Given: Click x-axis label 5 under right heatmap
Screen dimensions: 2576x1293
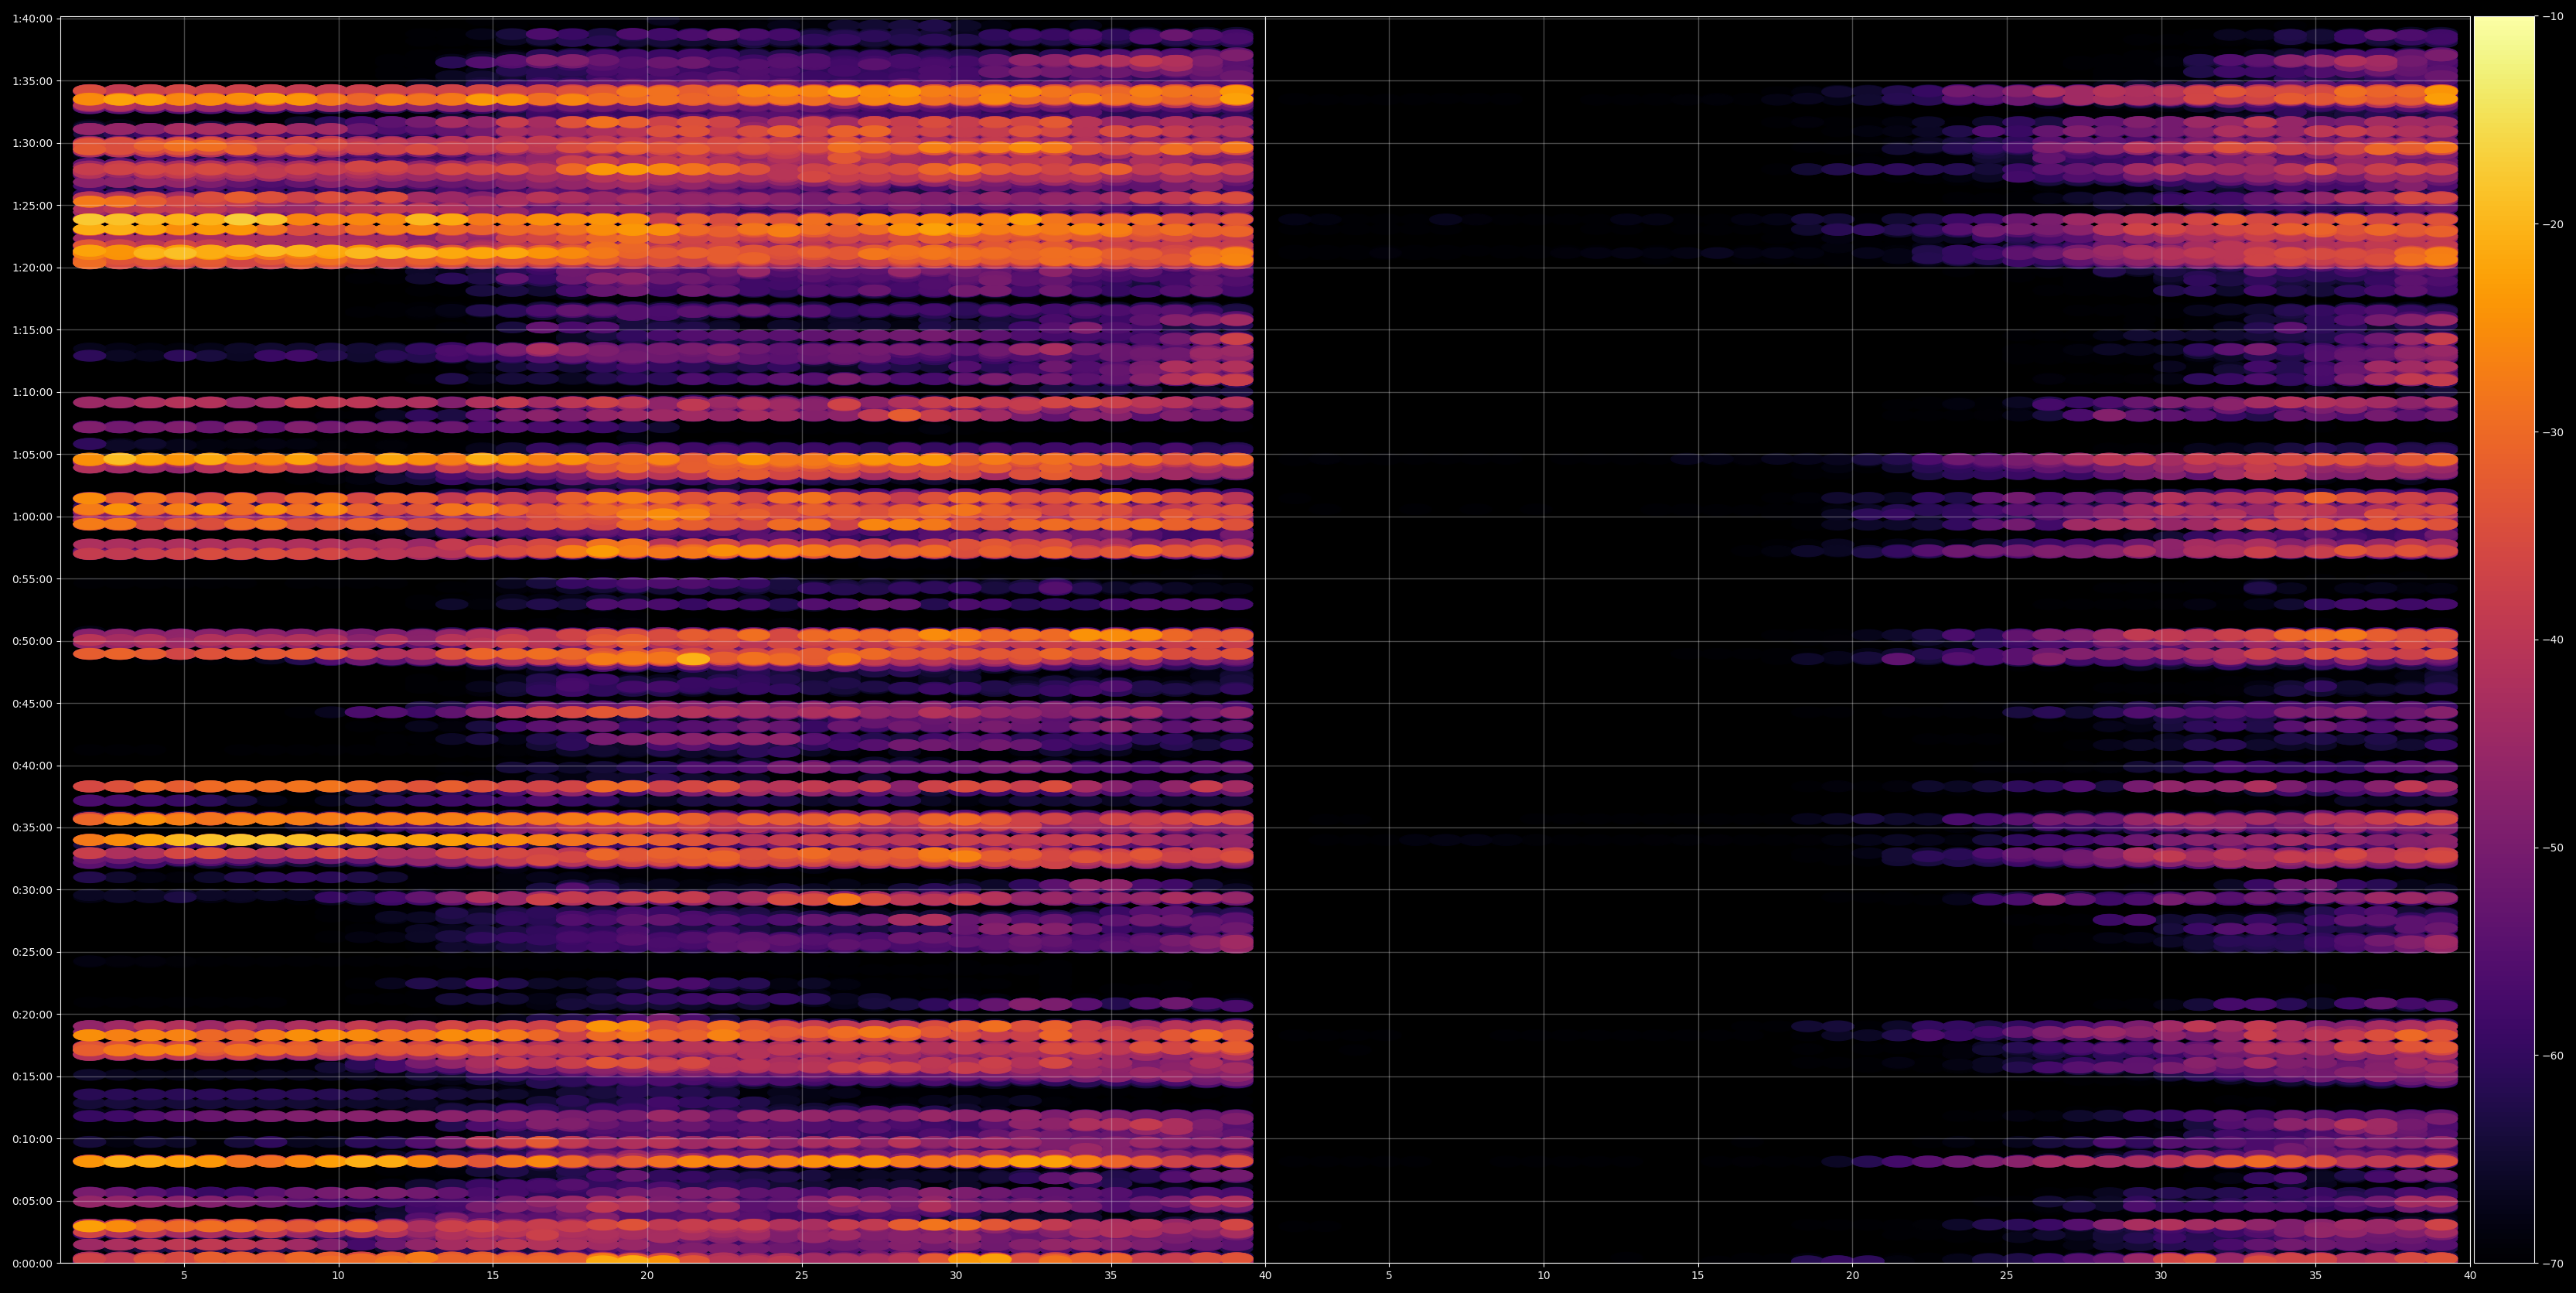Looking at the screenshot, I should (x=1389, y=1276).
